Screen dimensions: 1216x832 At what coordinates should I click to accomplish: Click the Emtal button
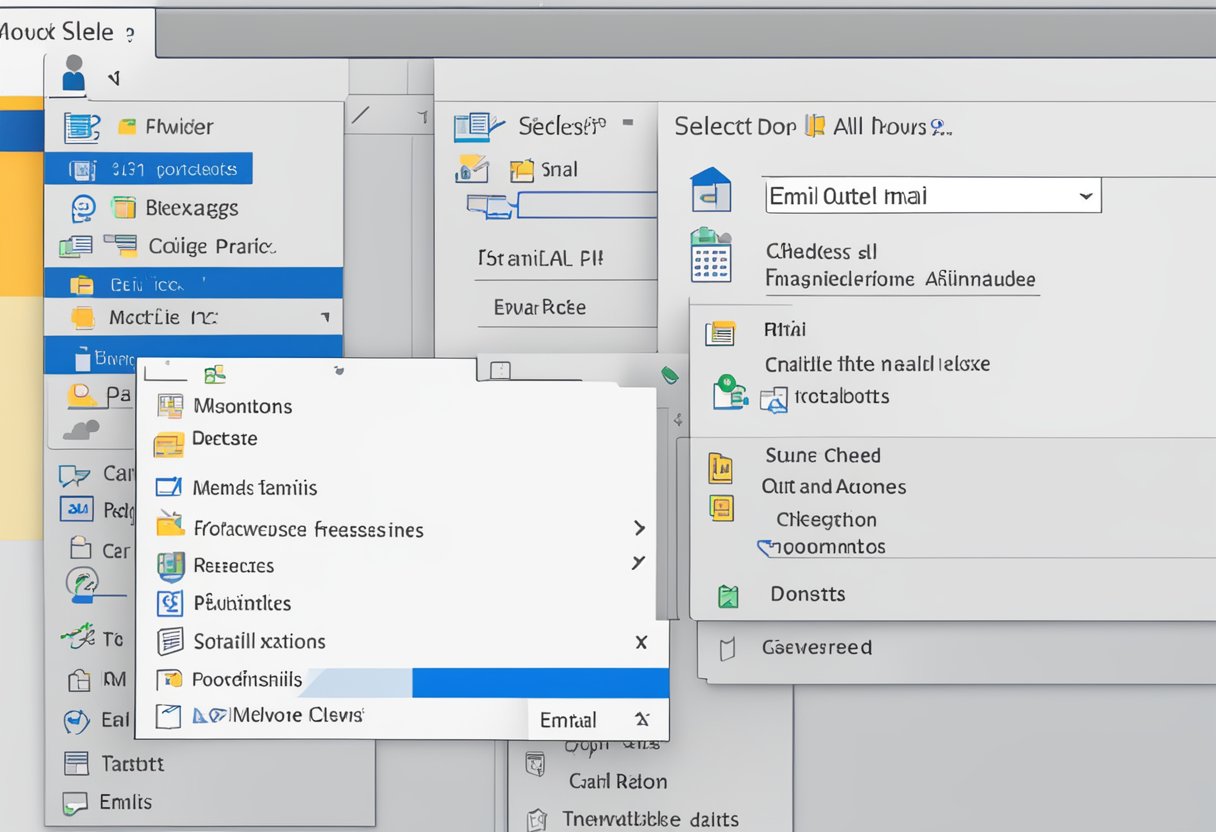point(568,720)
